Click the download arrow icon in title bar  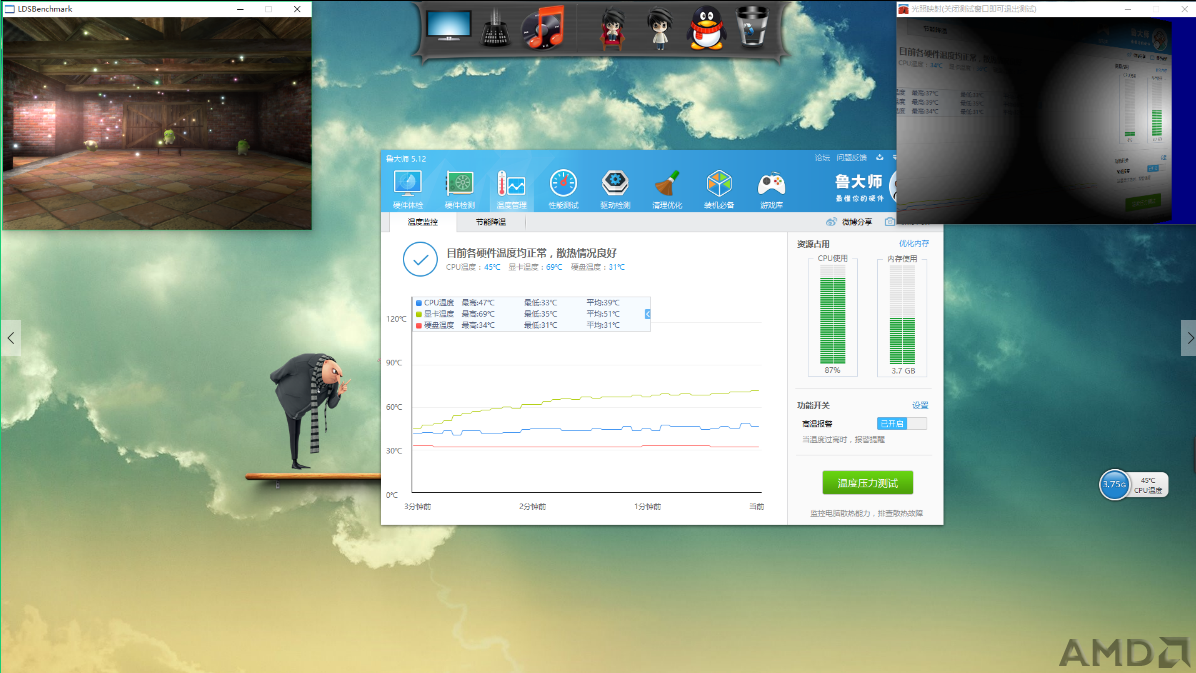point(879,158)
